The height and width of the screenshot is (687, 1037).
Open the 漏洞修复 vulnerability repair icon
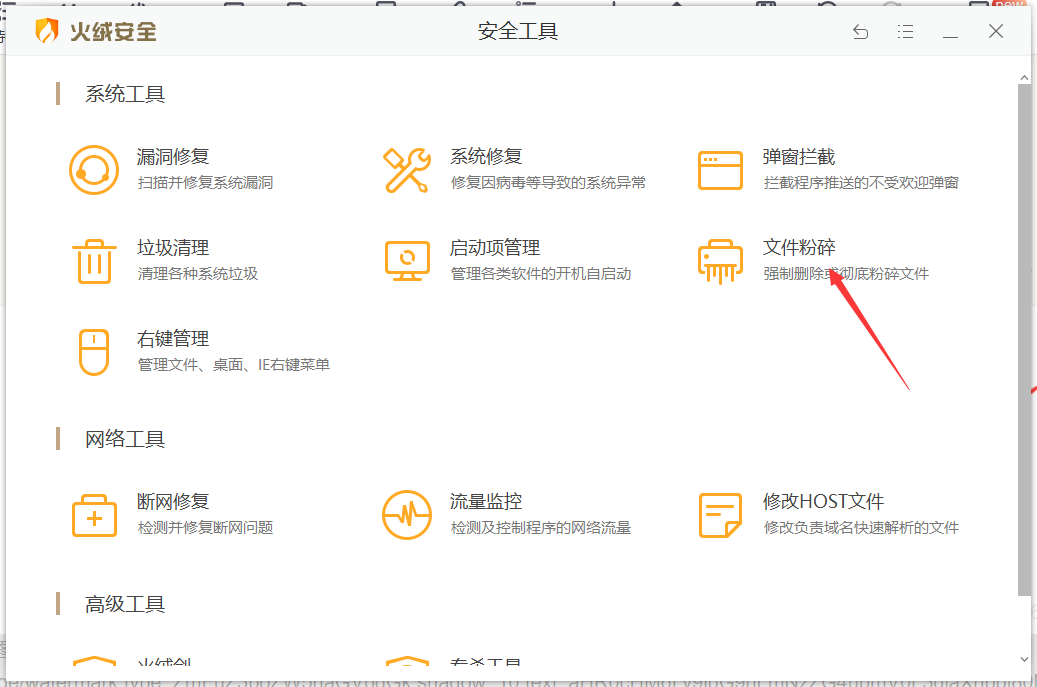point(94,170)
